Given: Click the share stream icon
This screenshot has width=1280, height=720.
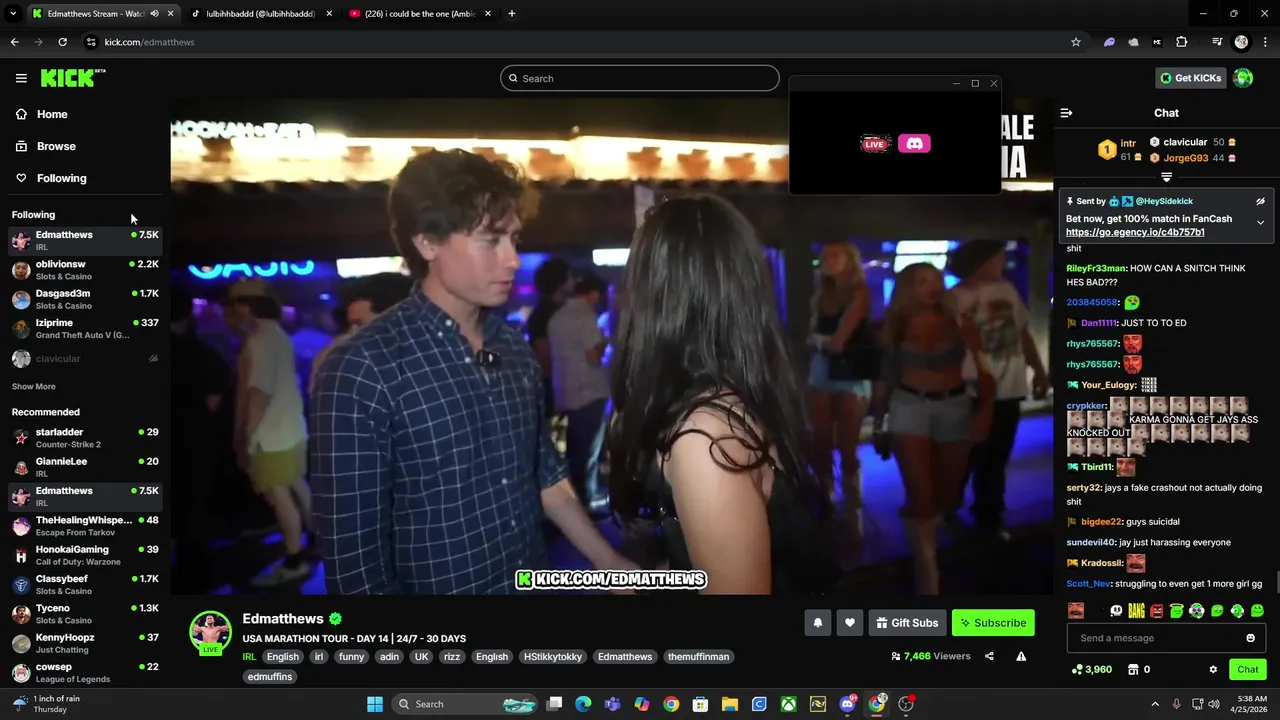Looking at the screenshot, I should [989, 656].
